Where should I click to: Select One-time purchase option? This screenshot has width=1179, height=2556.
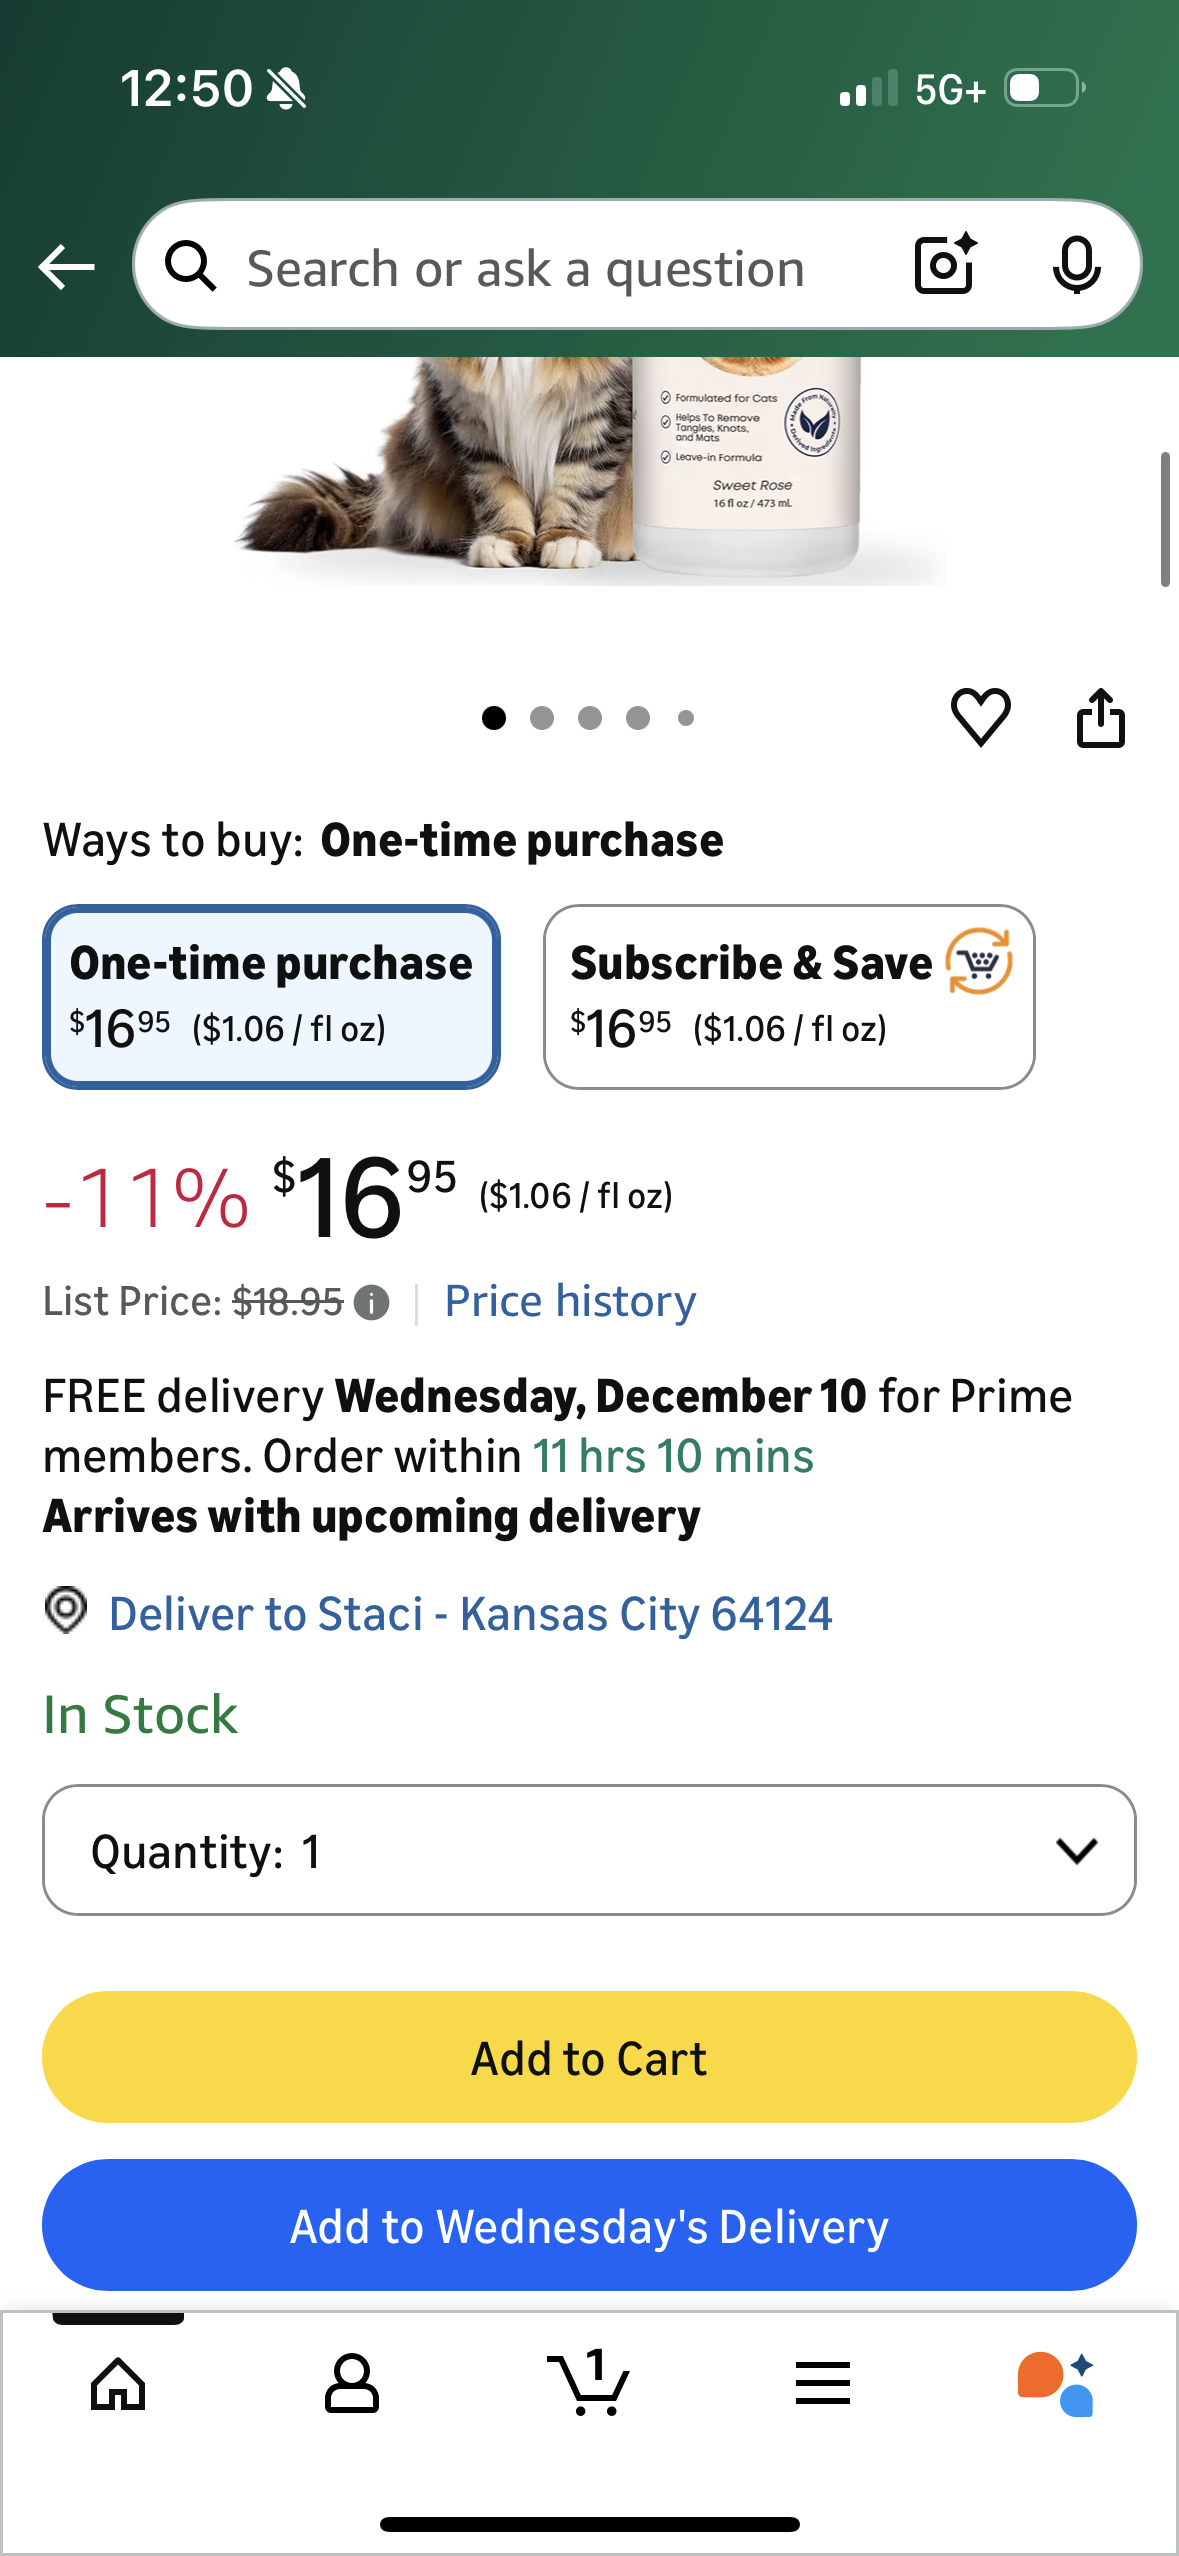point(271,996)
